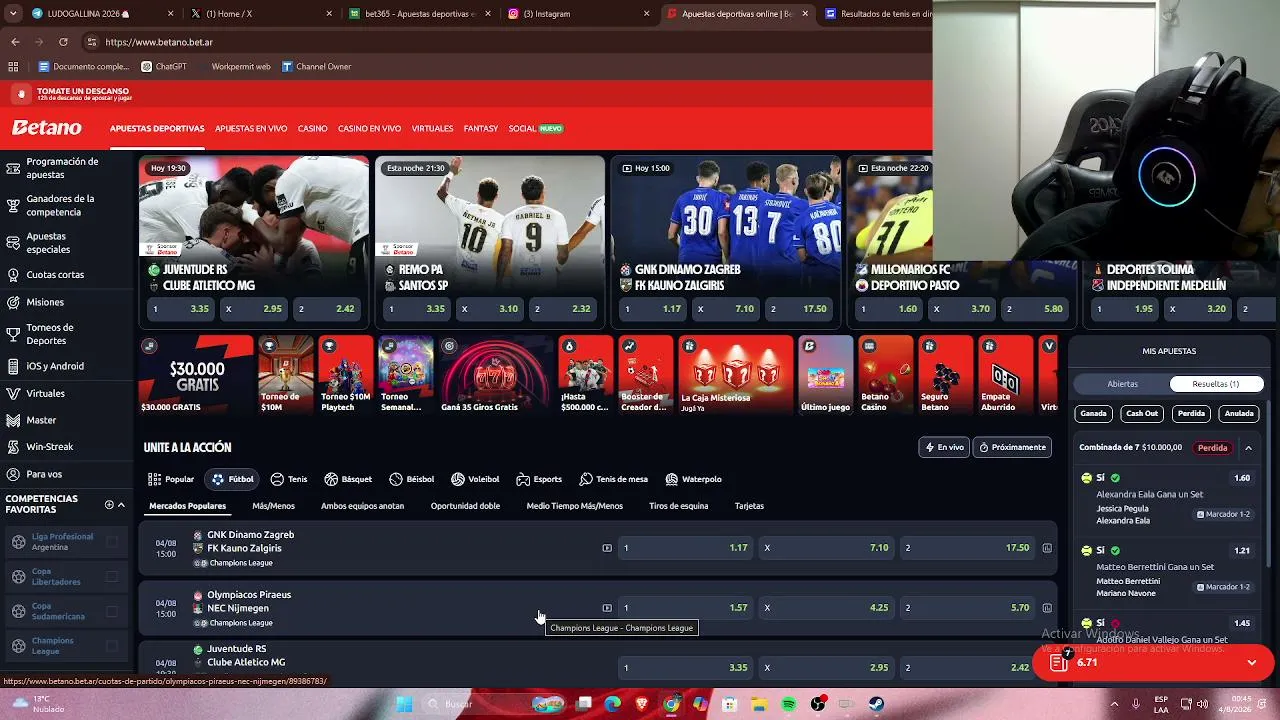
Task: Collapse the Competencias Favoritas section
Action: (x=121, y=505)
